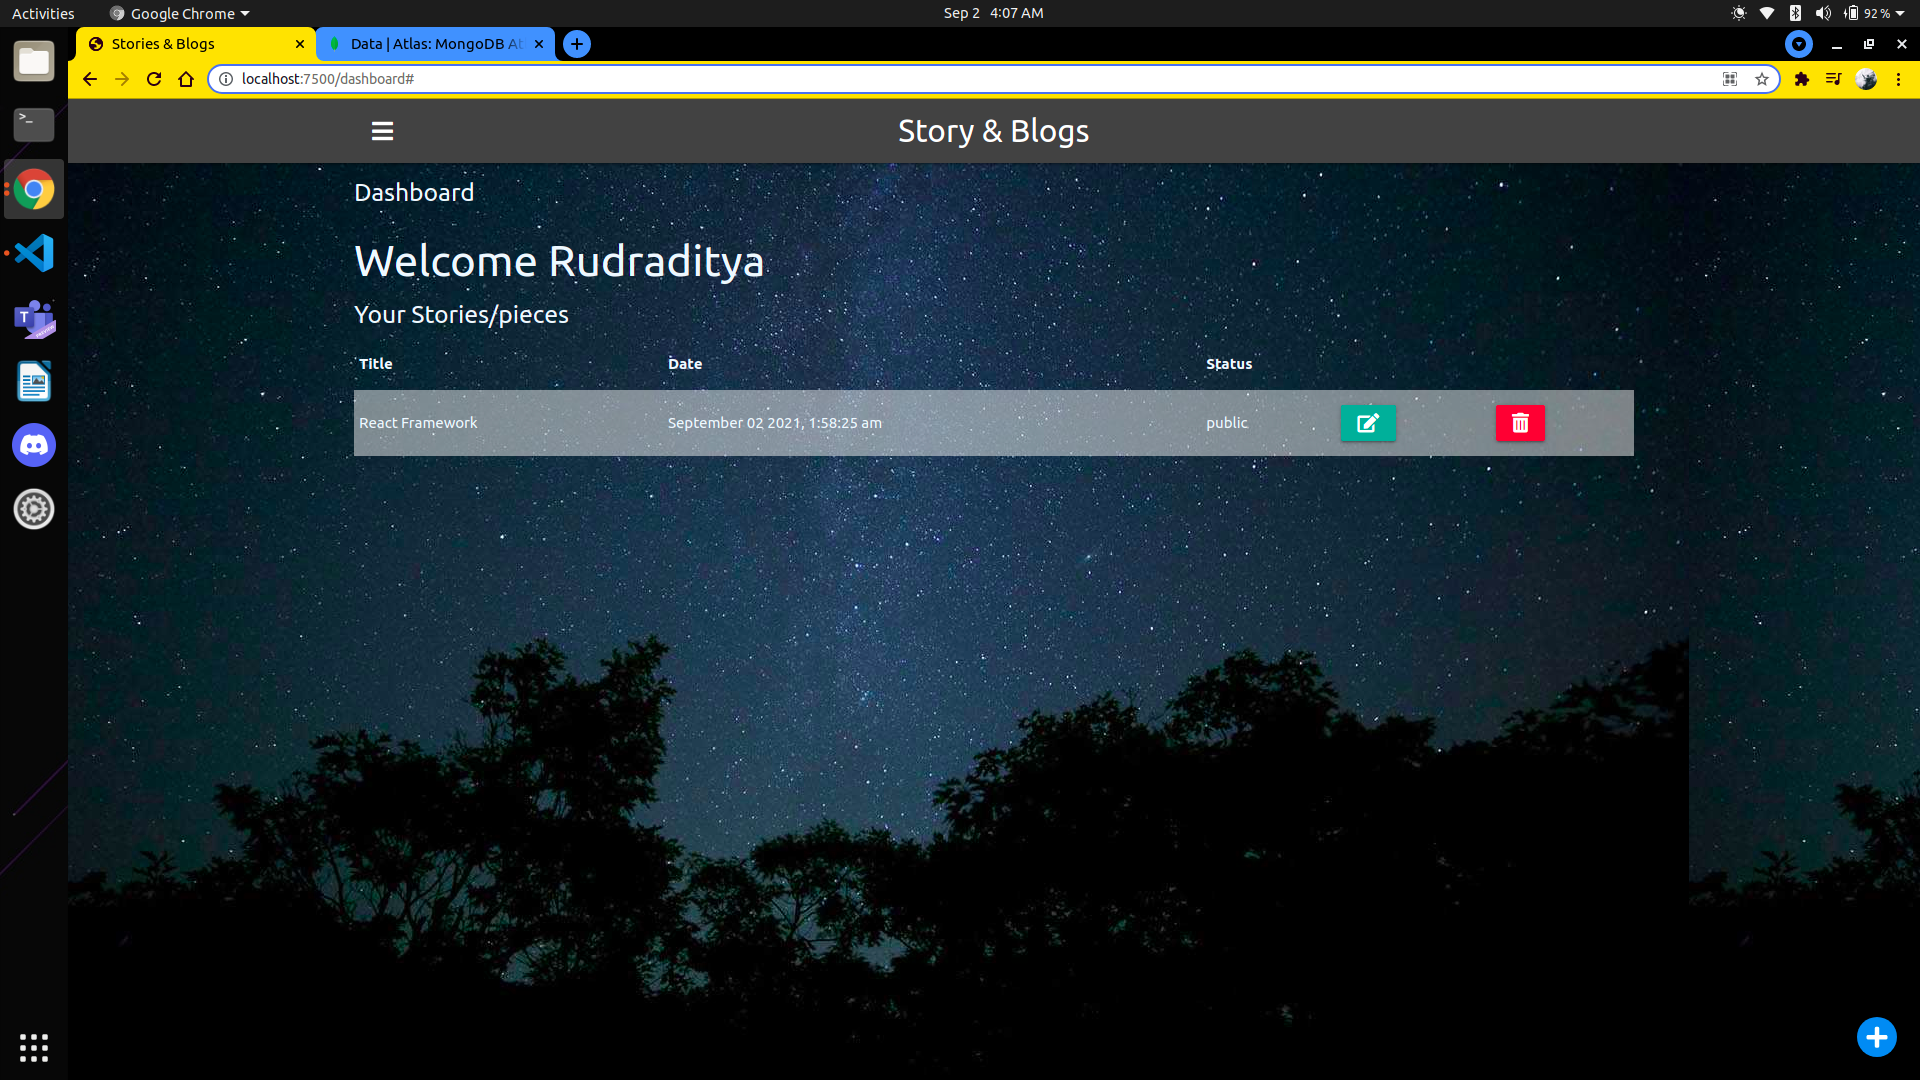
Task: Launch Discord from the dock
Action: pyautogui.click(x=33, y=445)
